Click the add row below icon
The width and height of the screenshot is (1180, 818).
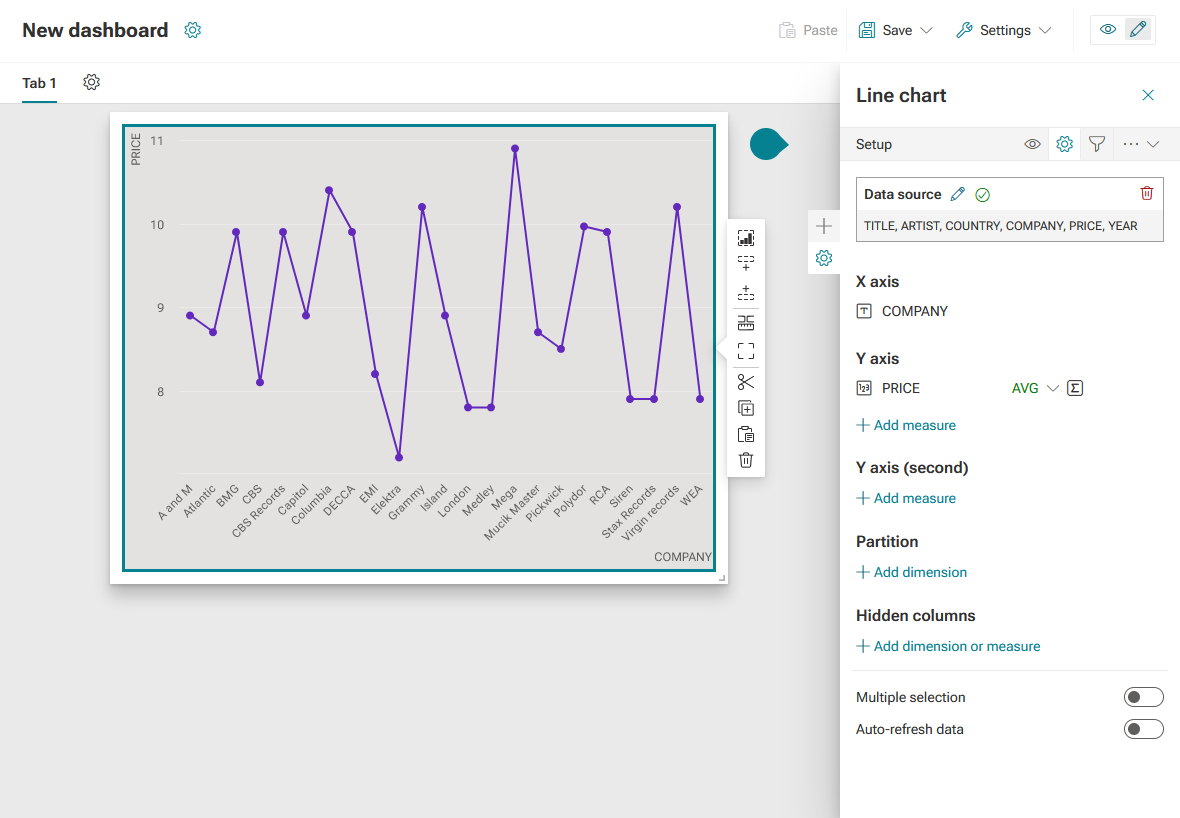point(746,263)
